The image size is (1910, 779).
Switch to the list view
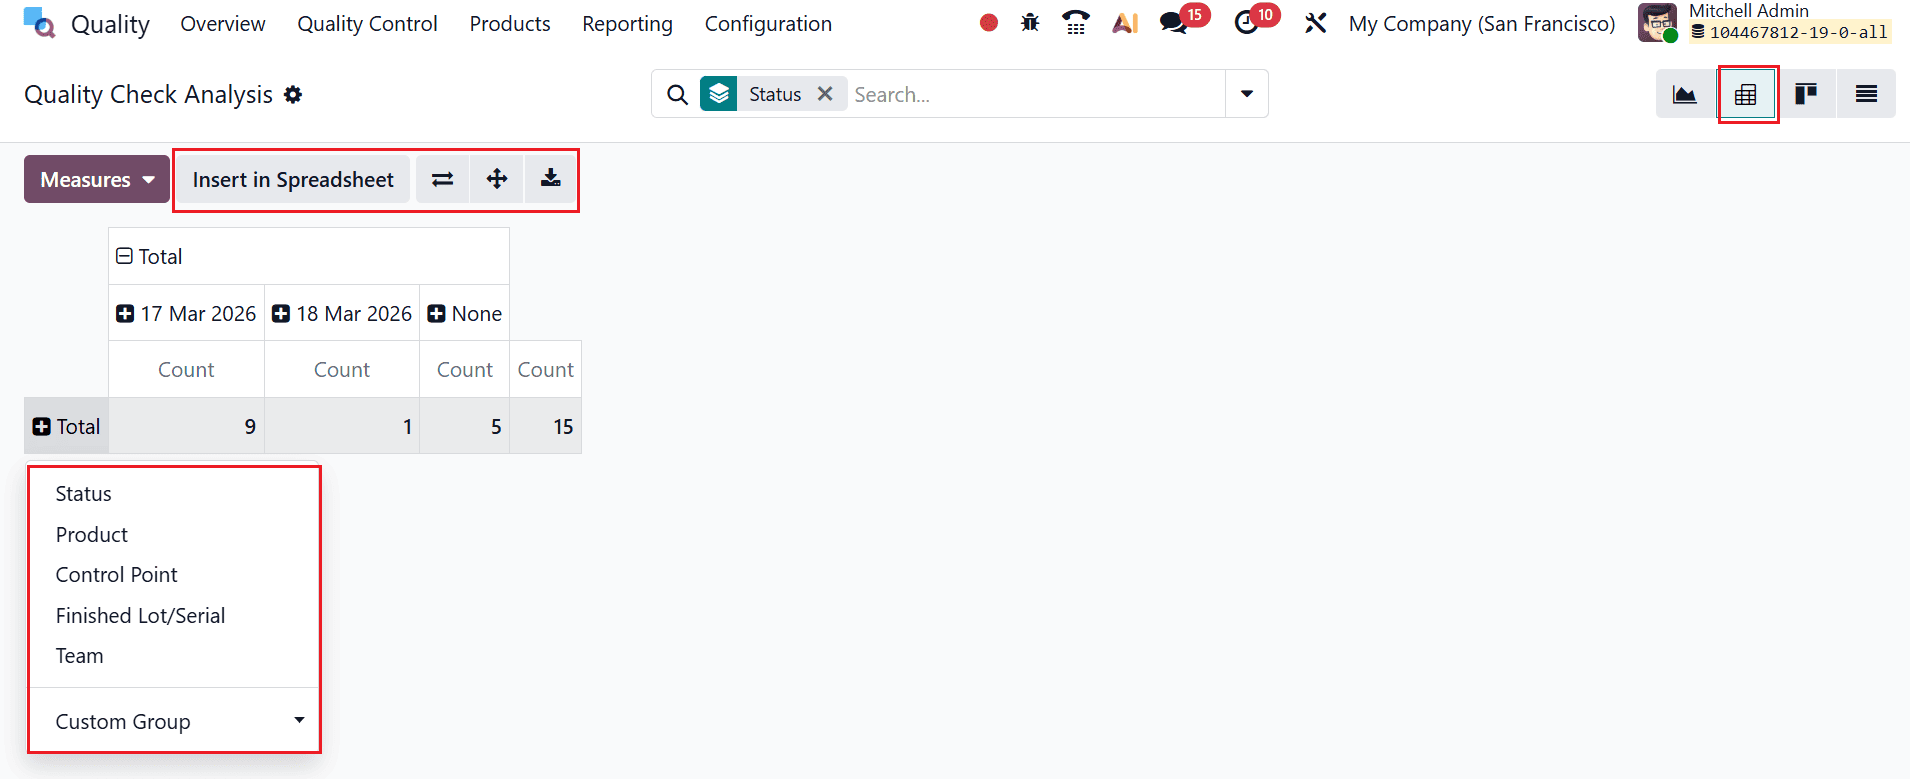coord(1866,94)
